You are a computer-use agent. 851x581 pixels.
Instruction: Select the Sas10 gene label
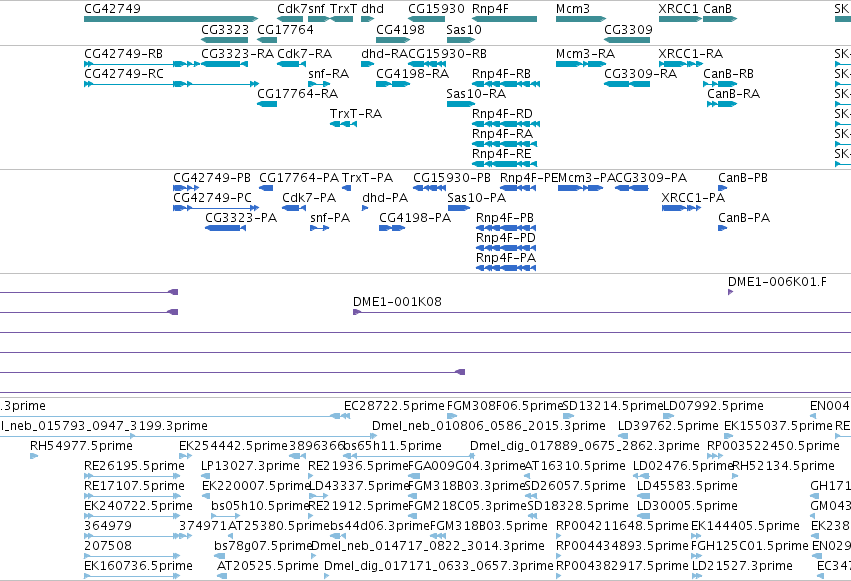(464, 29)
